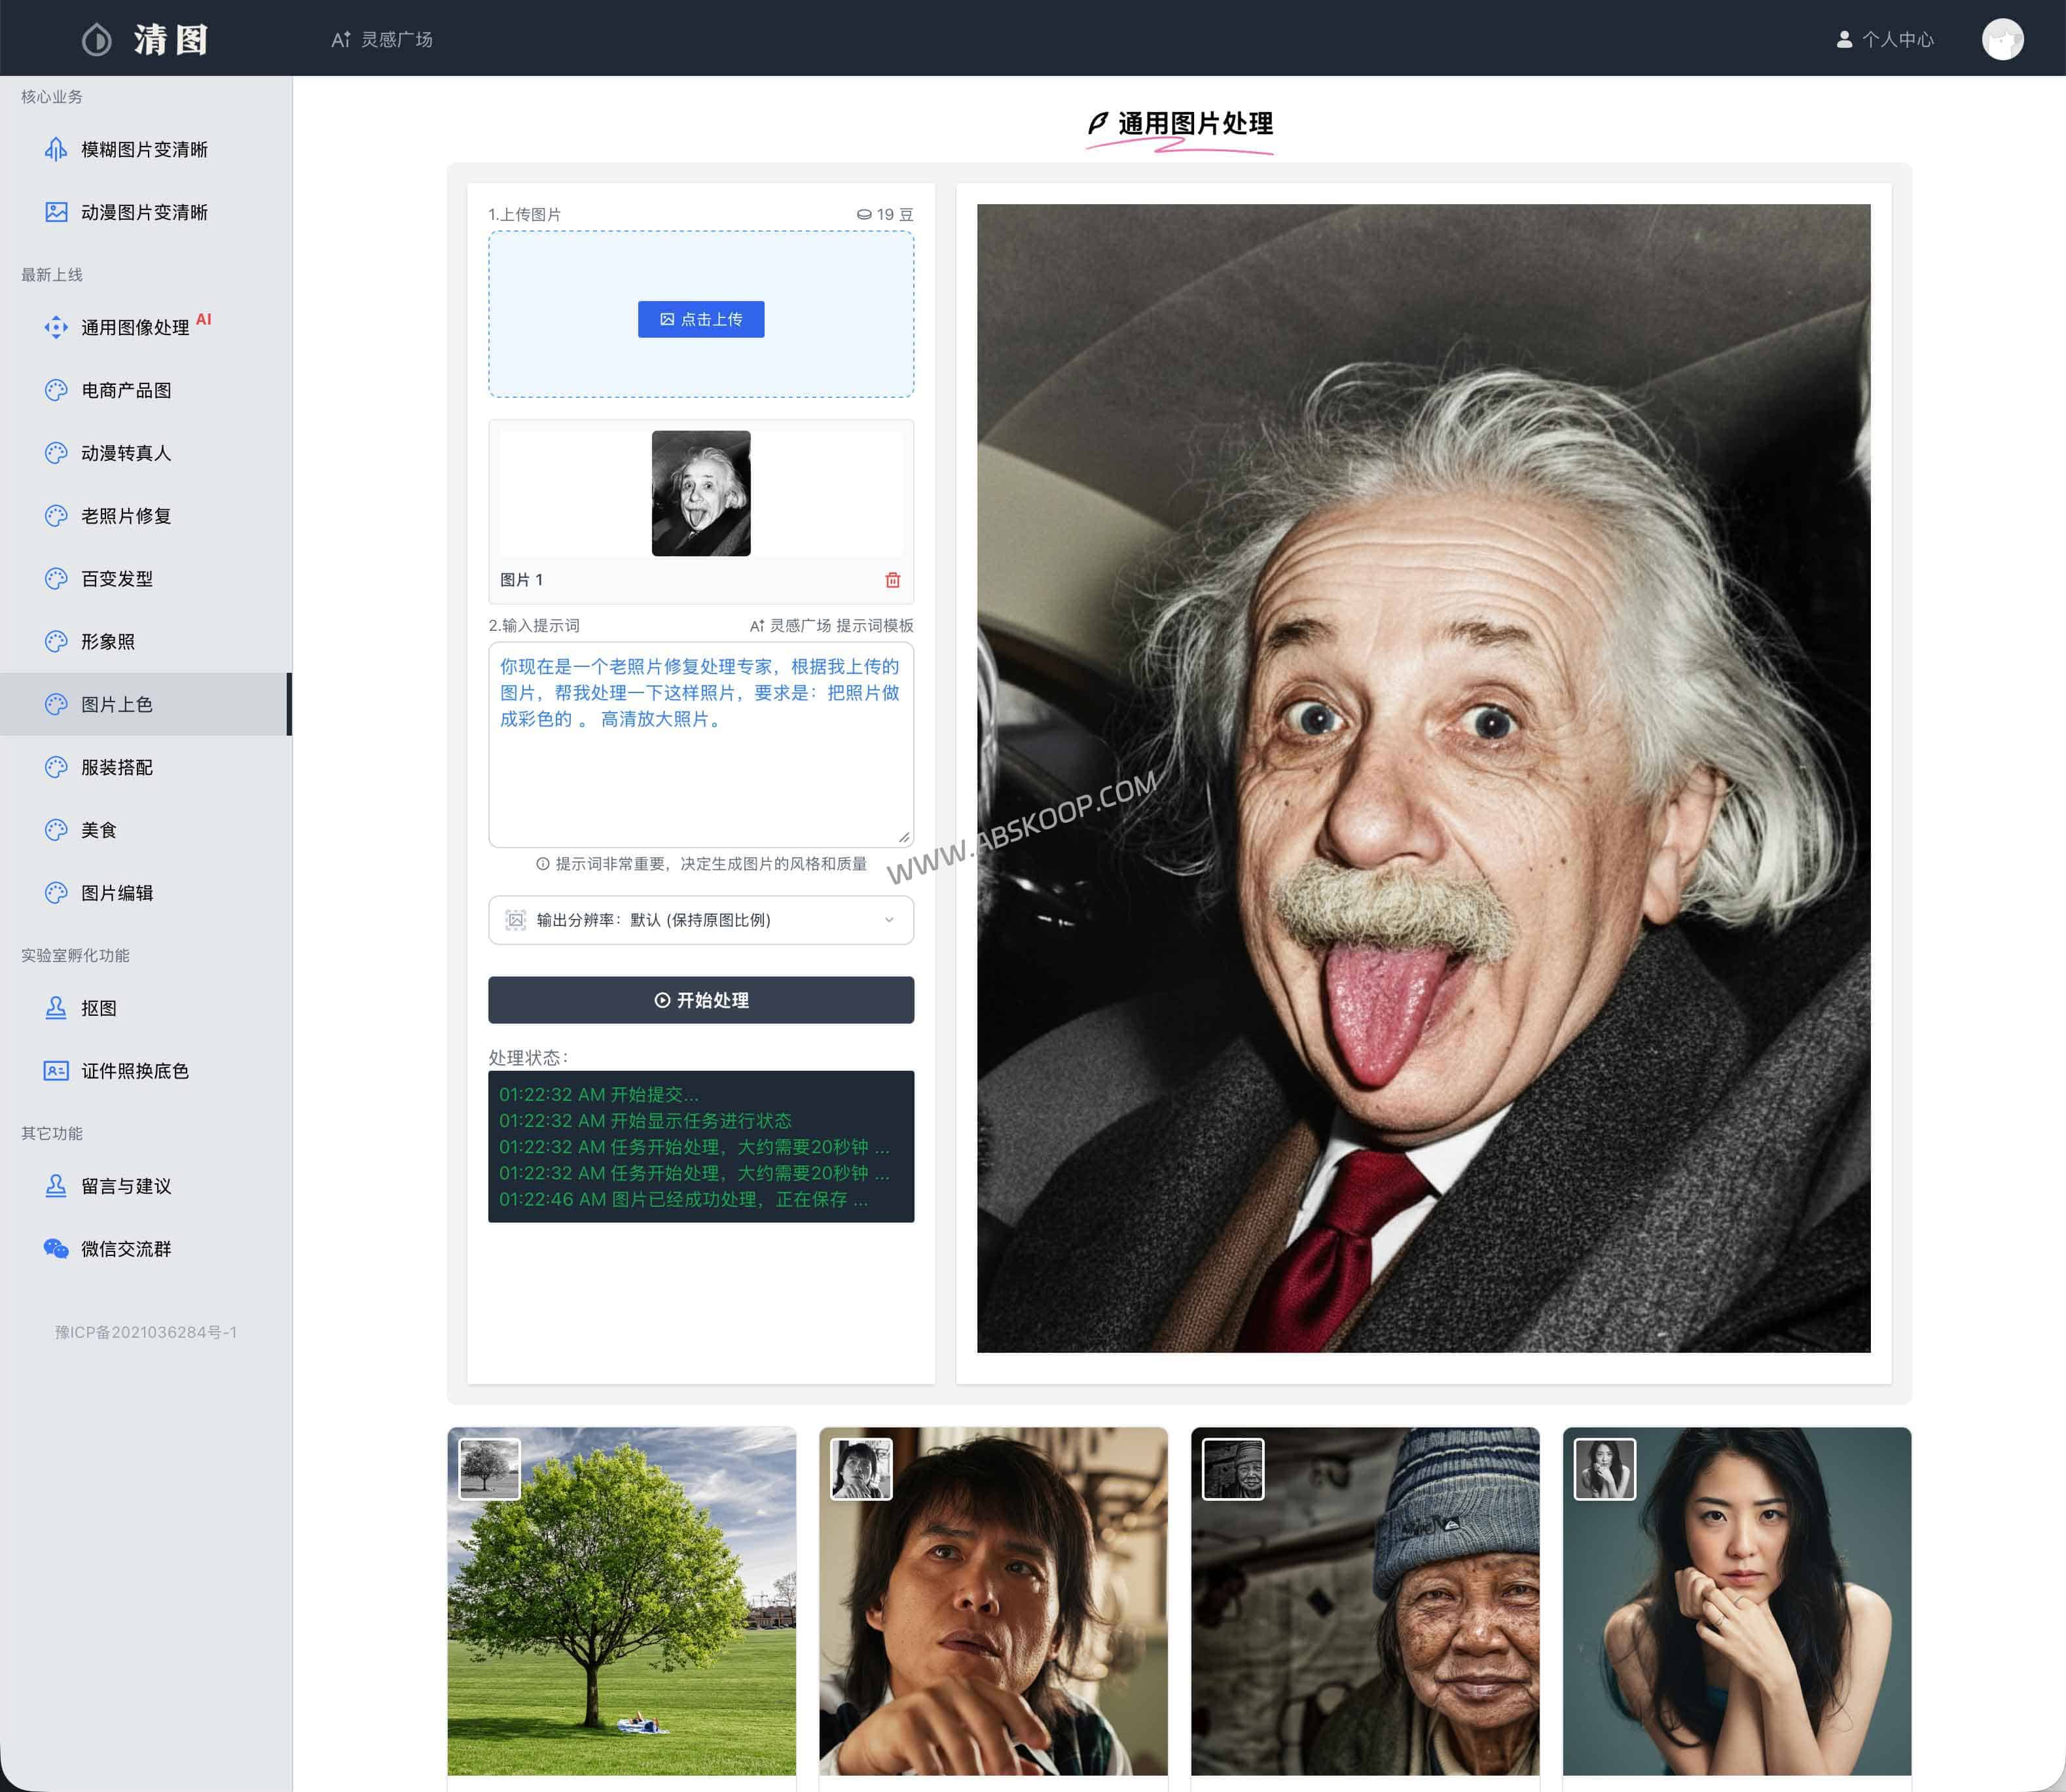Select 动漫转真人 in sidebar
2066x1792 pixels.
click(126, 453)
